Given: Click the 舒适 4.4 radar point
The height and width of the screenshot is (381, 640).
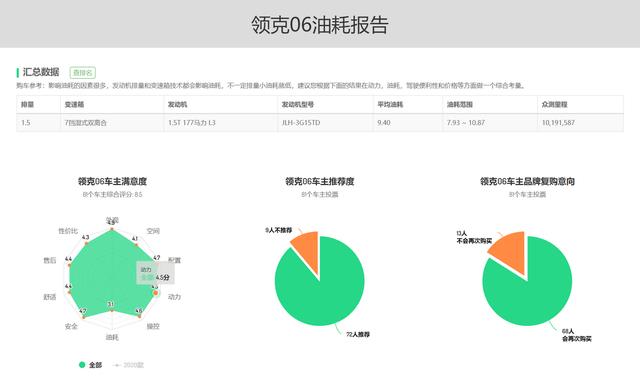Looking at the screenshot, I should 69,292.
